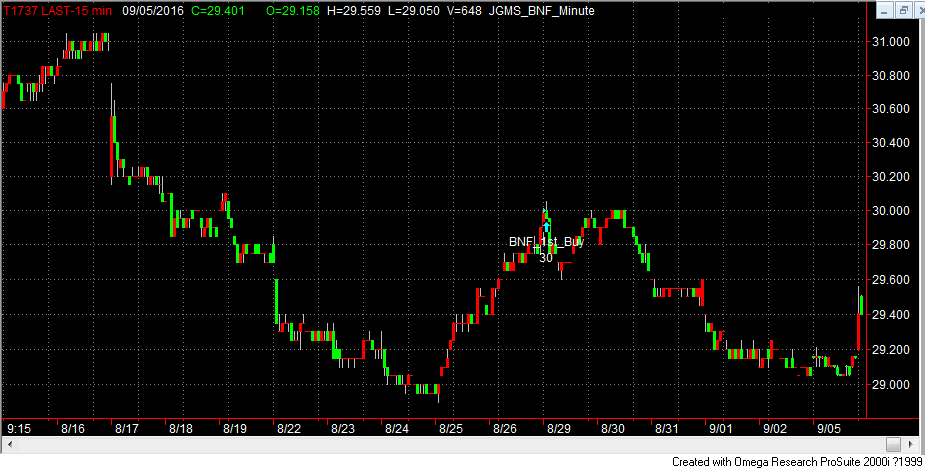Click the 09/05/2016 date in the status line
The width and height of the screenshot is (925, 468).
point(153,11)
